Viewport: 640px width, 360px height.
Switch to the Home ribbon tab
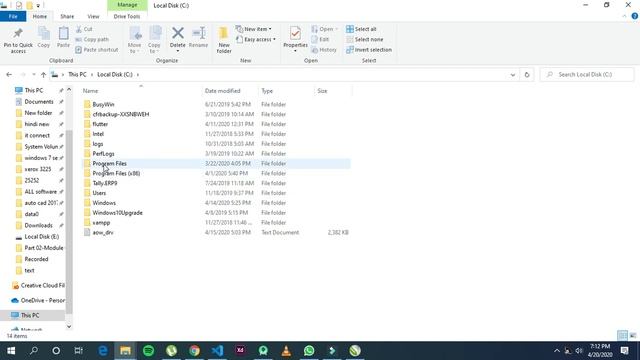40,16
